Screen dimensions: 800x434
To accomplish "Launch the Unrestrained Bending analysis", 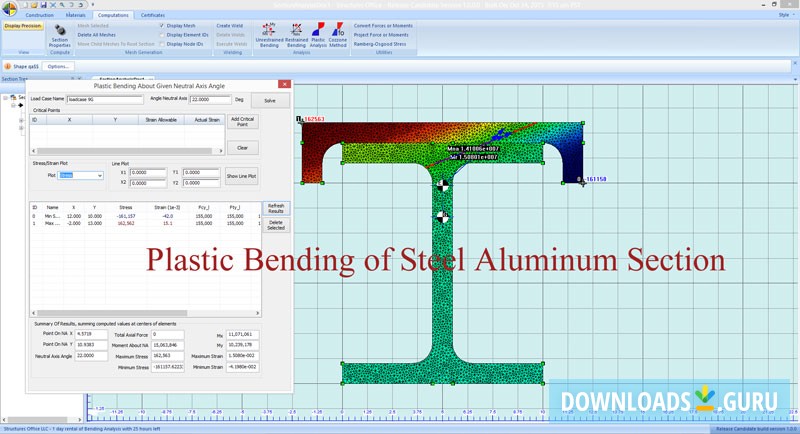I will pyautogui.click(x=269, y=35).
